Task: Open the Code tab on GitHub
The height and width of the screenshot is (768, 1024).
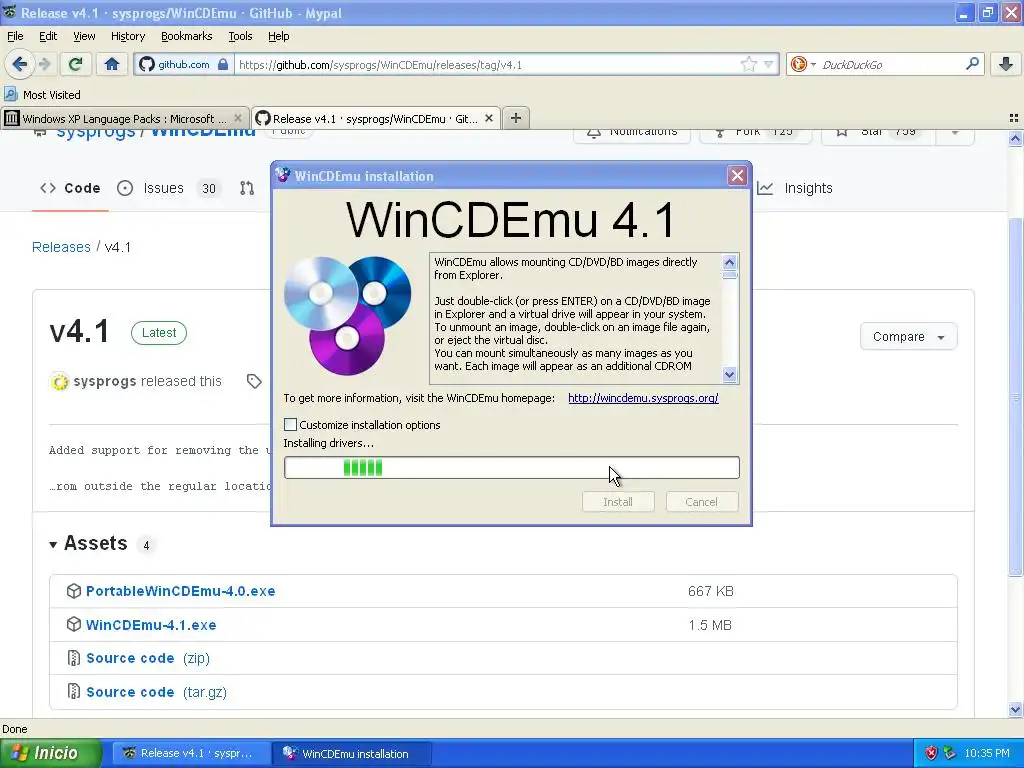Action: click(x=71, y=188)
